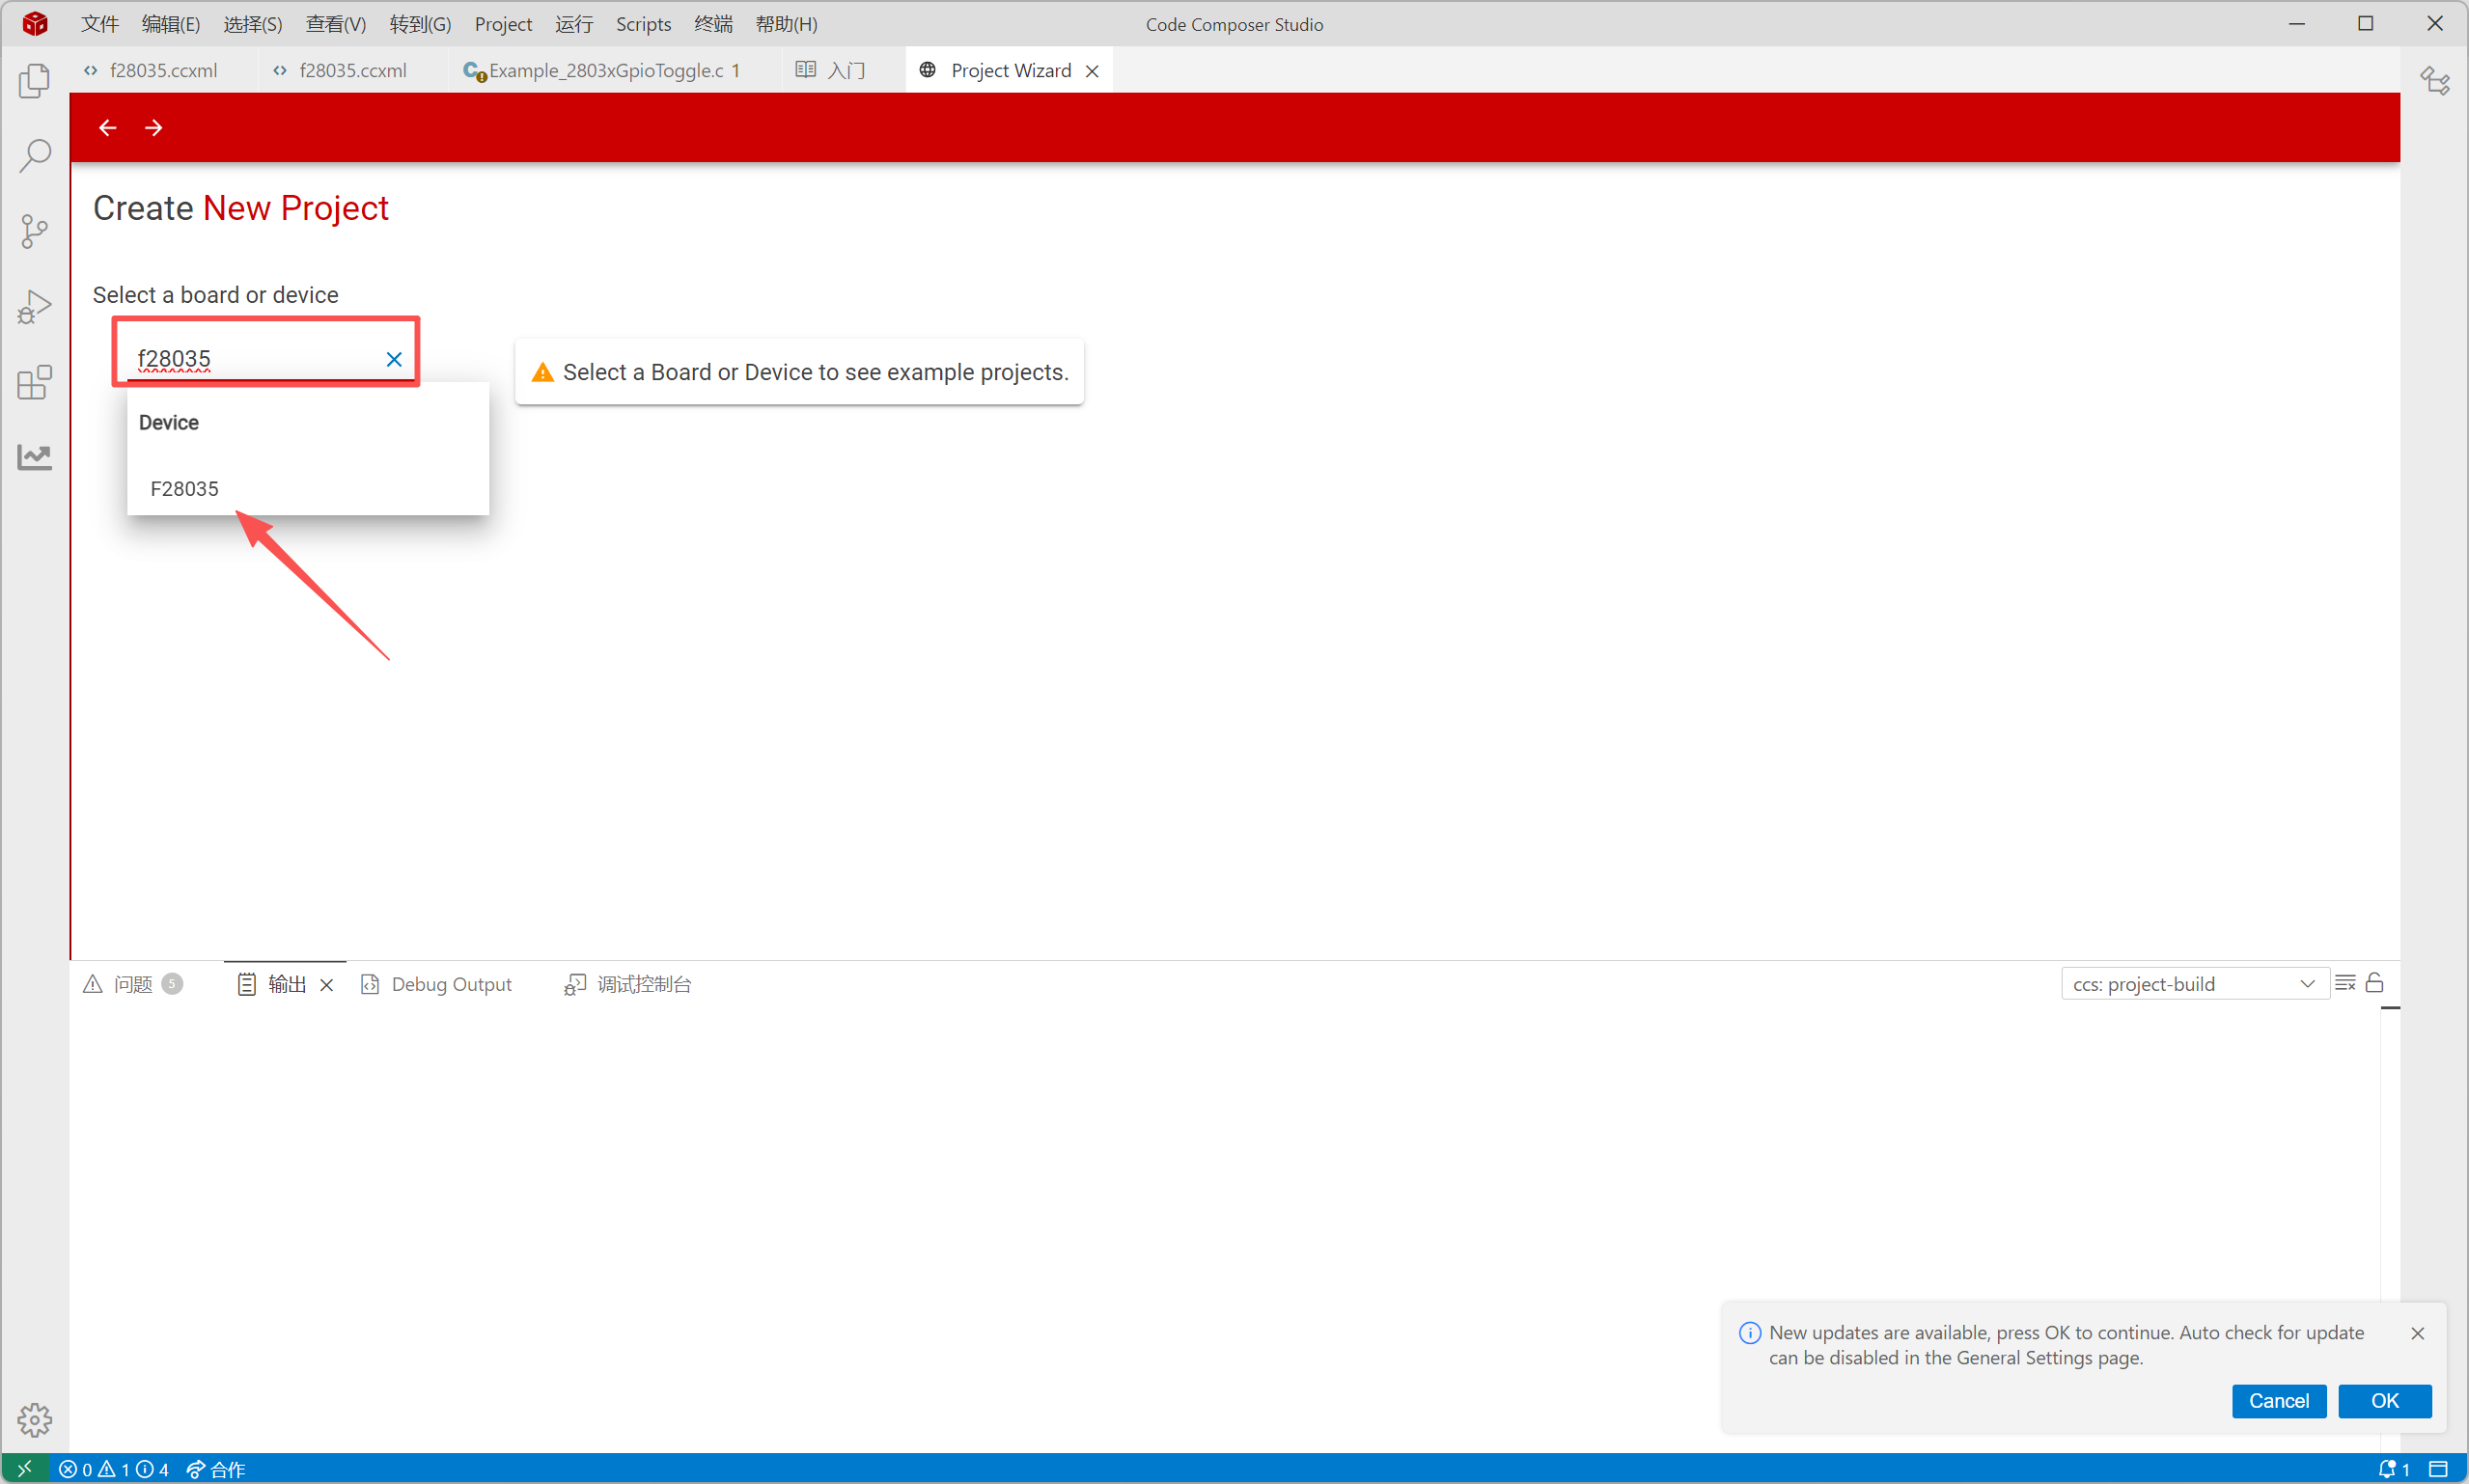
Task: Open the Manage settings gear icon
Action: tap(34, 1419)
